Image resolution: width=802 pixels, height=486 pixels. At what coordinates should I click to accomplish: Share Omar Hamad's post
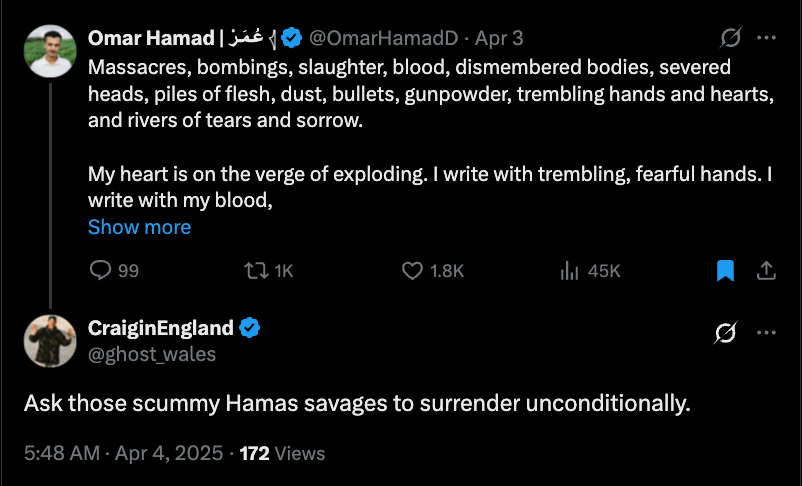tap(767, 271)
